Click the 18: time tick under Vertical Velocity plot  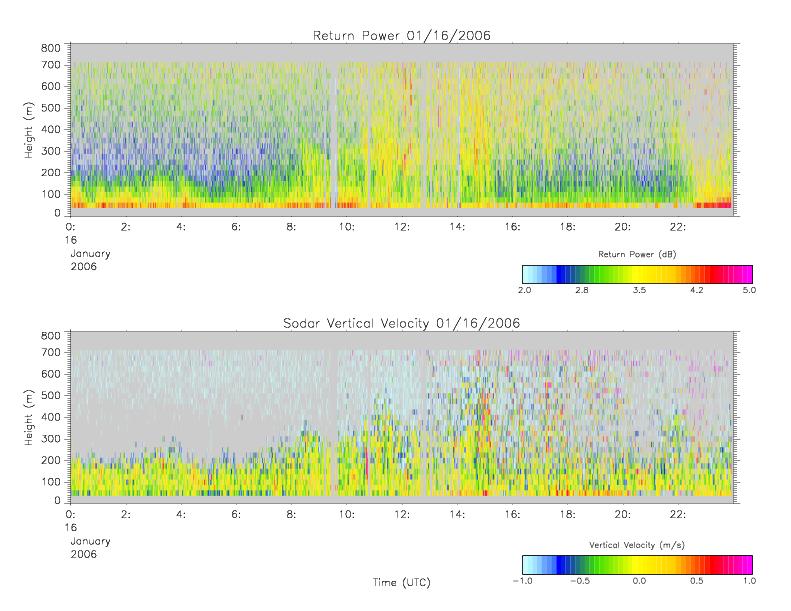click(x=567, y=515)
